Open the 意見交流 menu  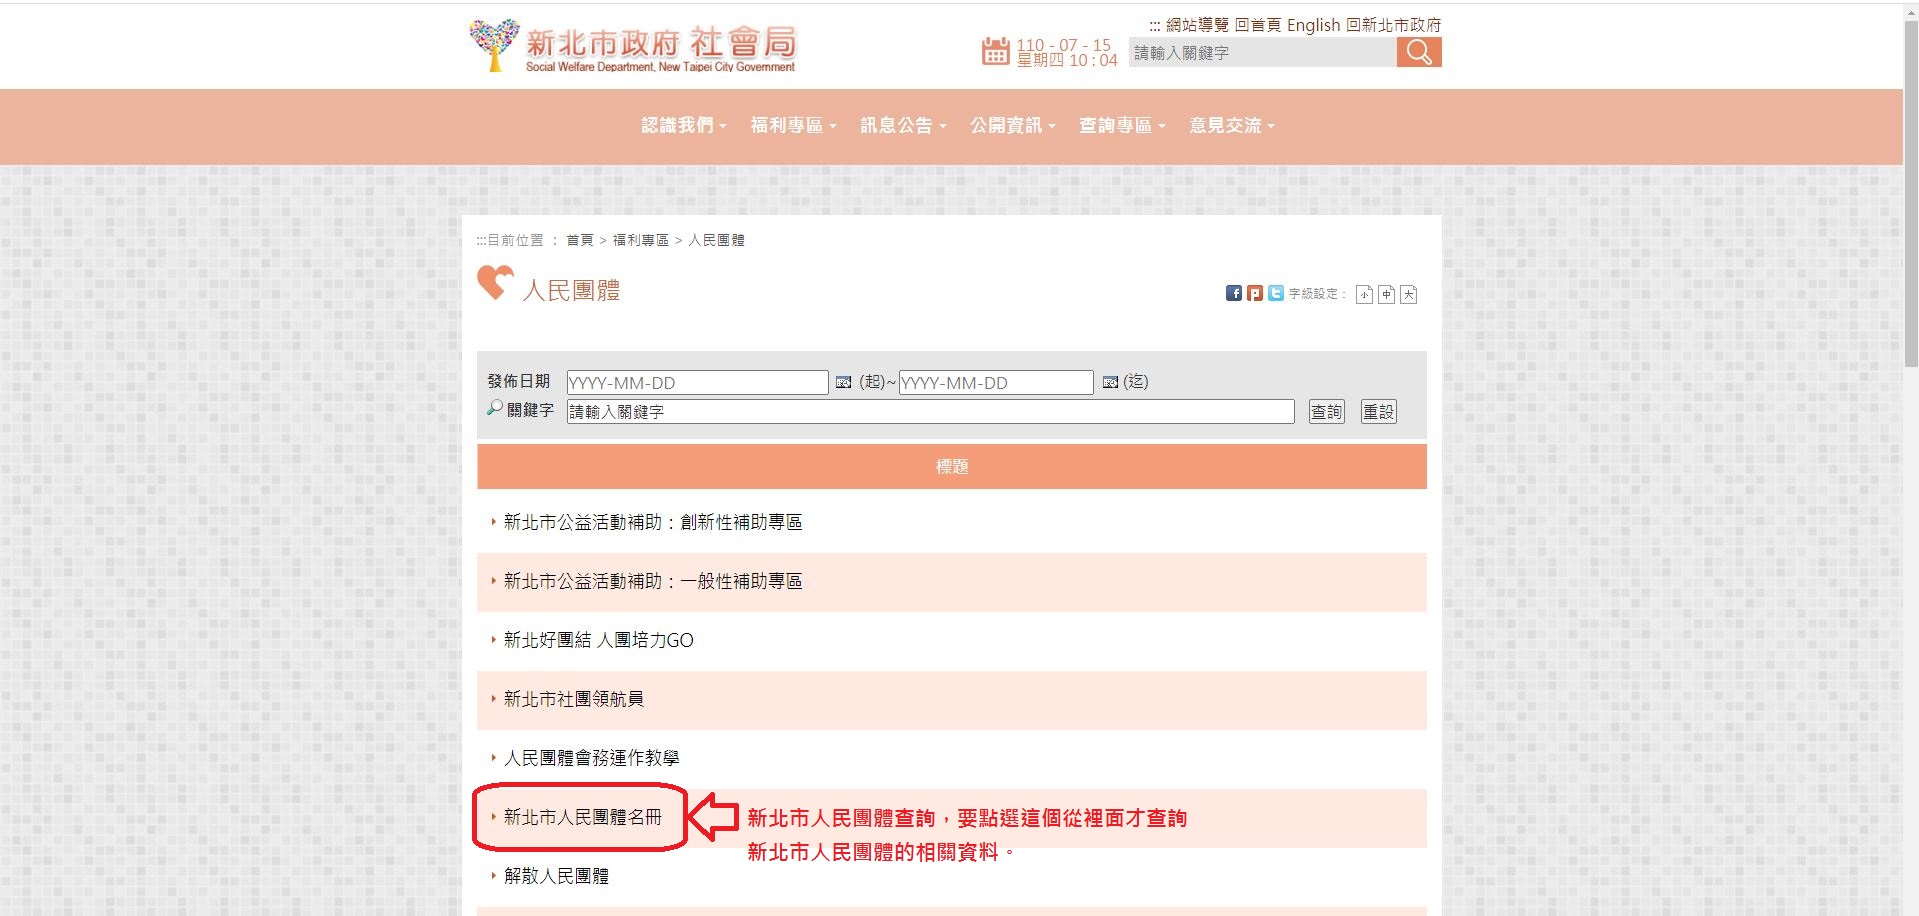pos(1231,126)
